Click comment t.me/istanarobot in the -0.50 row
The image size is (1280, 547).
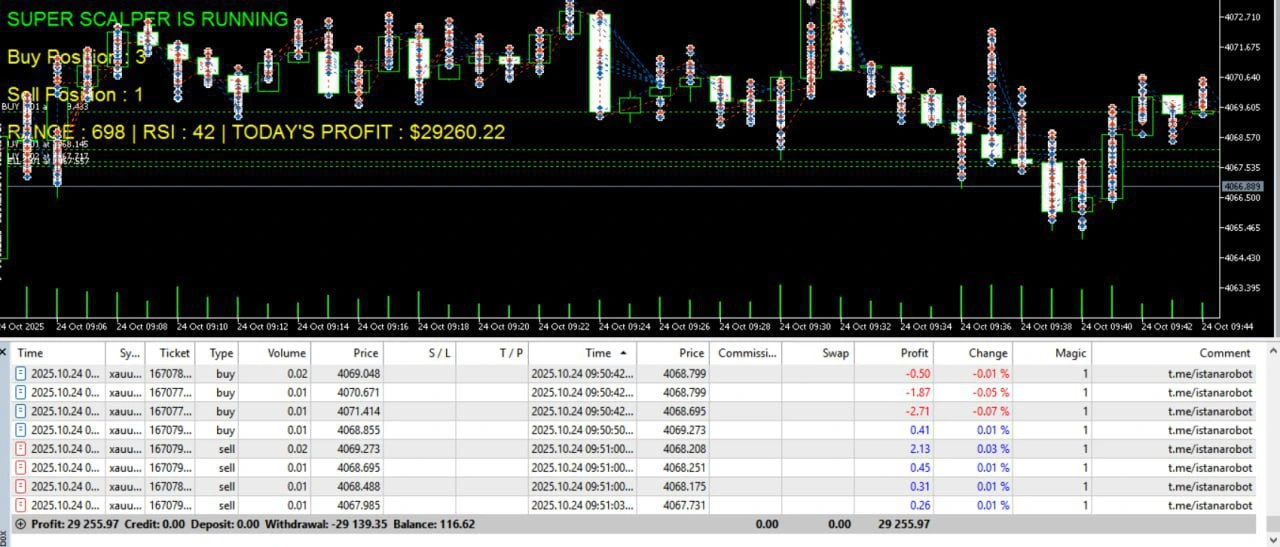tap(1210, 373)
